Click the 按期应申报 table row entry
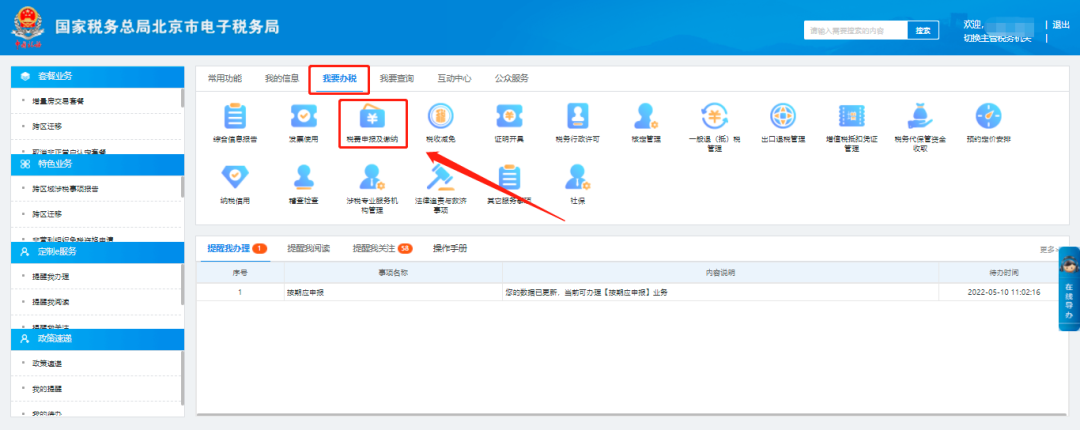Screen dimensions: 1080x430 tap(306, 292)
